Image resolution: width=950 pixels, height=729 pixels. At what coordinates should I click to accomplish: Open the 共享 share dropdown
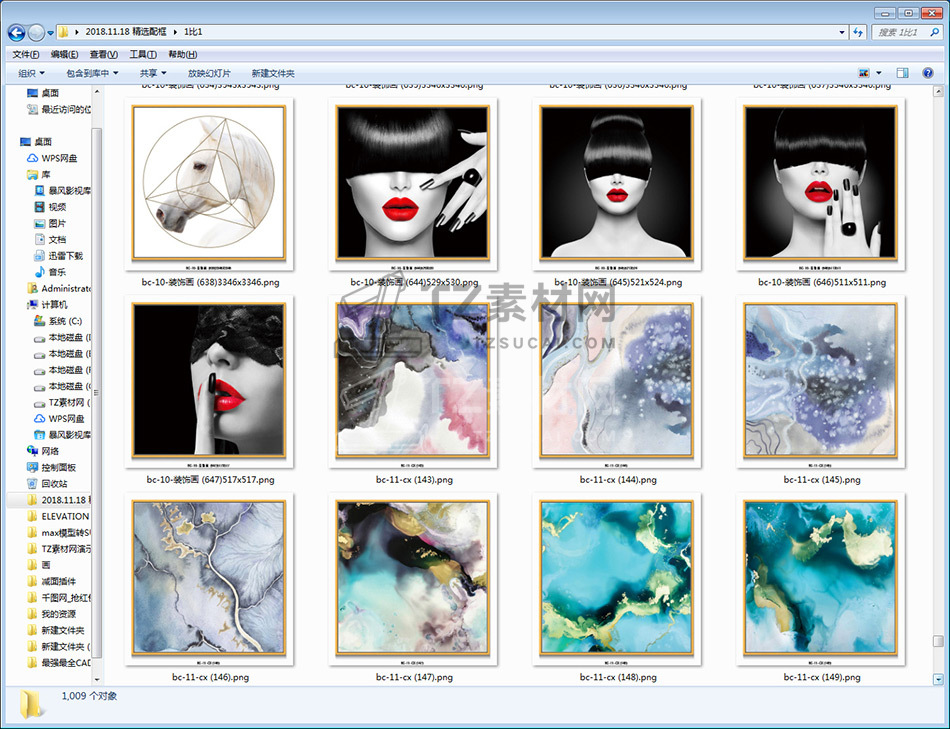(153, 73)
